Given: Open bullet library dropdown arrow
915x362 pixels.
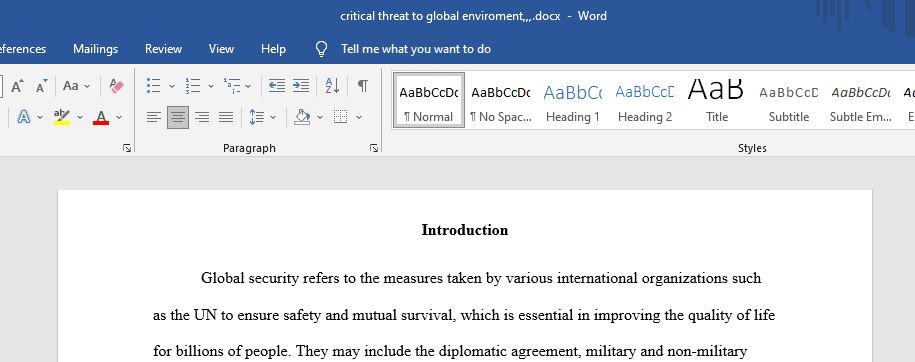Looking at the screenshot, I should (x=172, y=86).
